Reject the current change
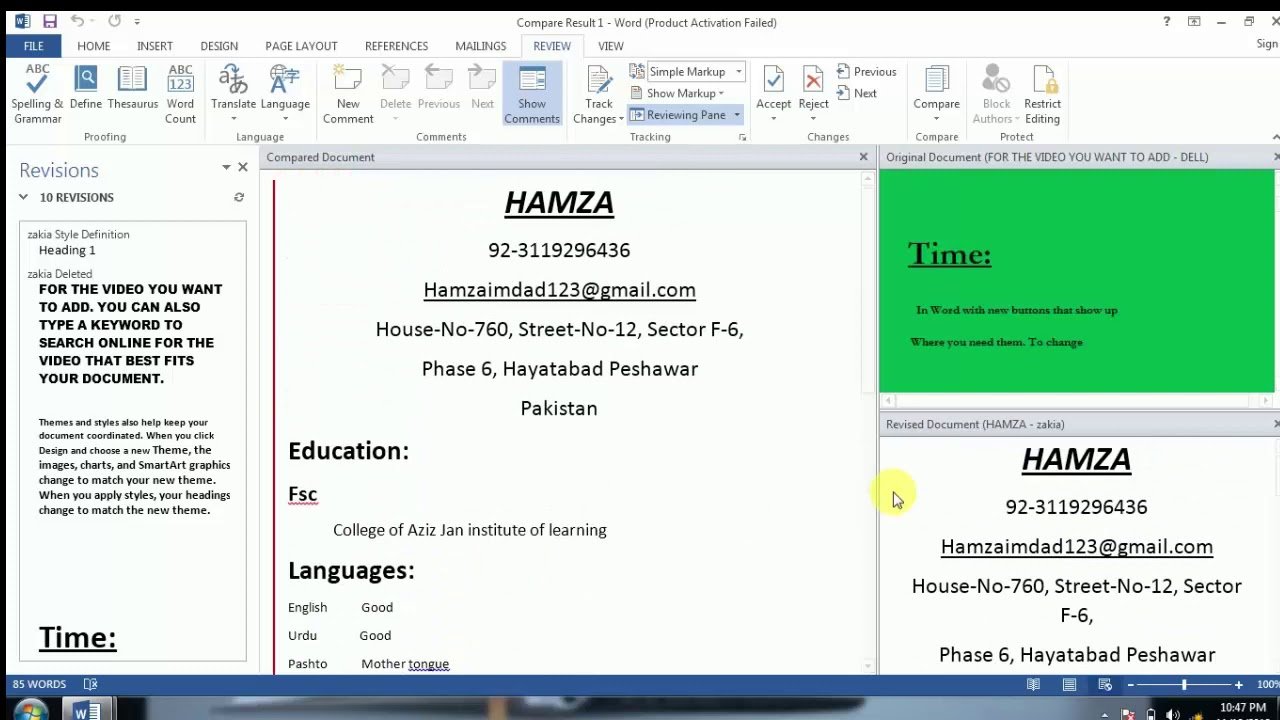1280x720 pixels. click(x=813, y=95)
